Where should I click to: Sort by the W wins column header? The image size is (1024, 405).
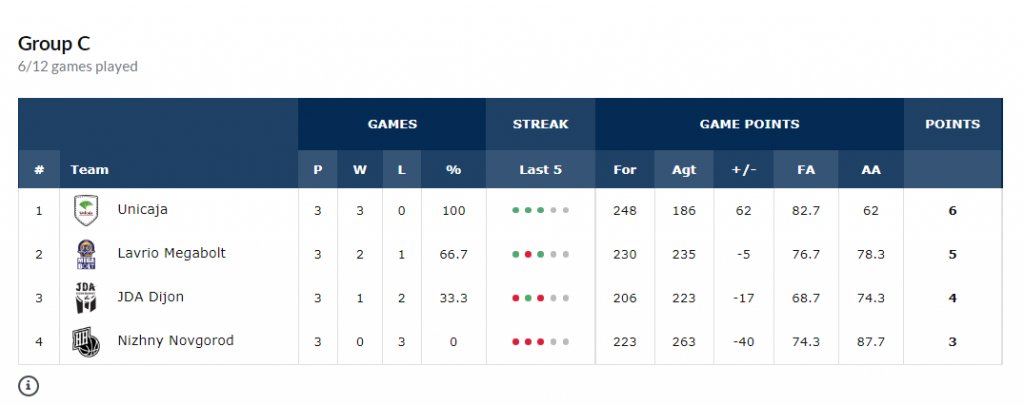click(359, 170)
